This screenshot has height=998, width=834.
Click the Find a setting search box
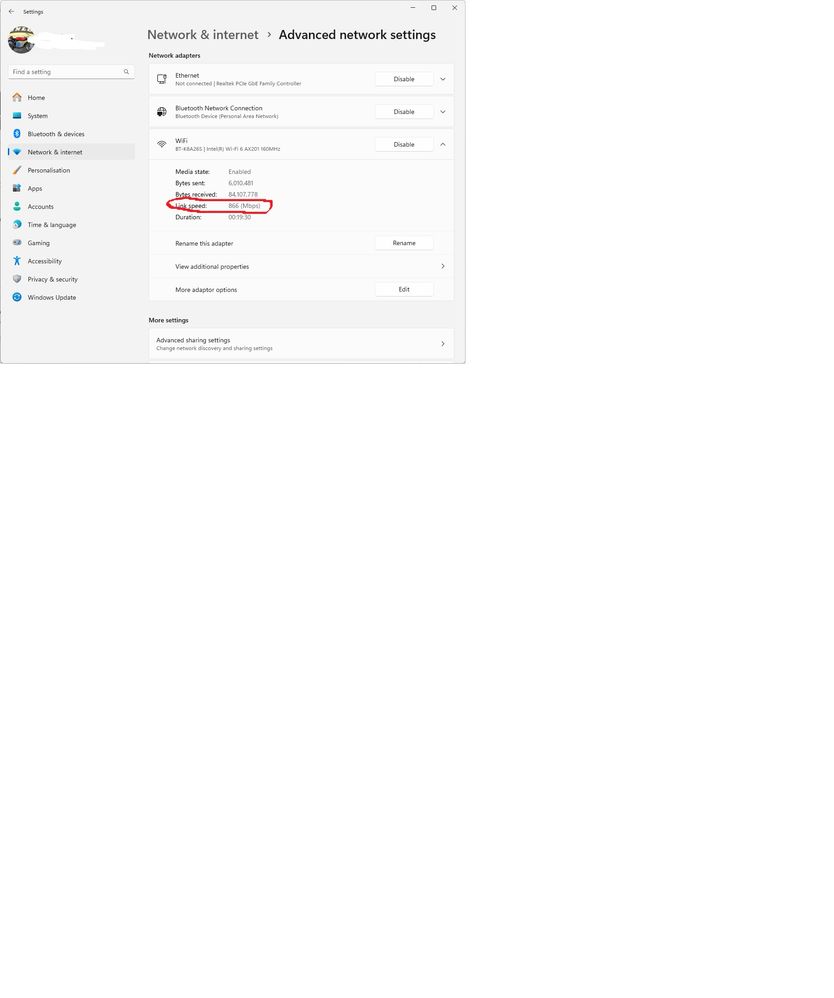(66, 72)
